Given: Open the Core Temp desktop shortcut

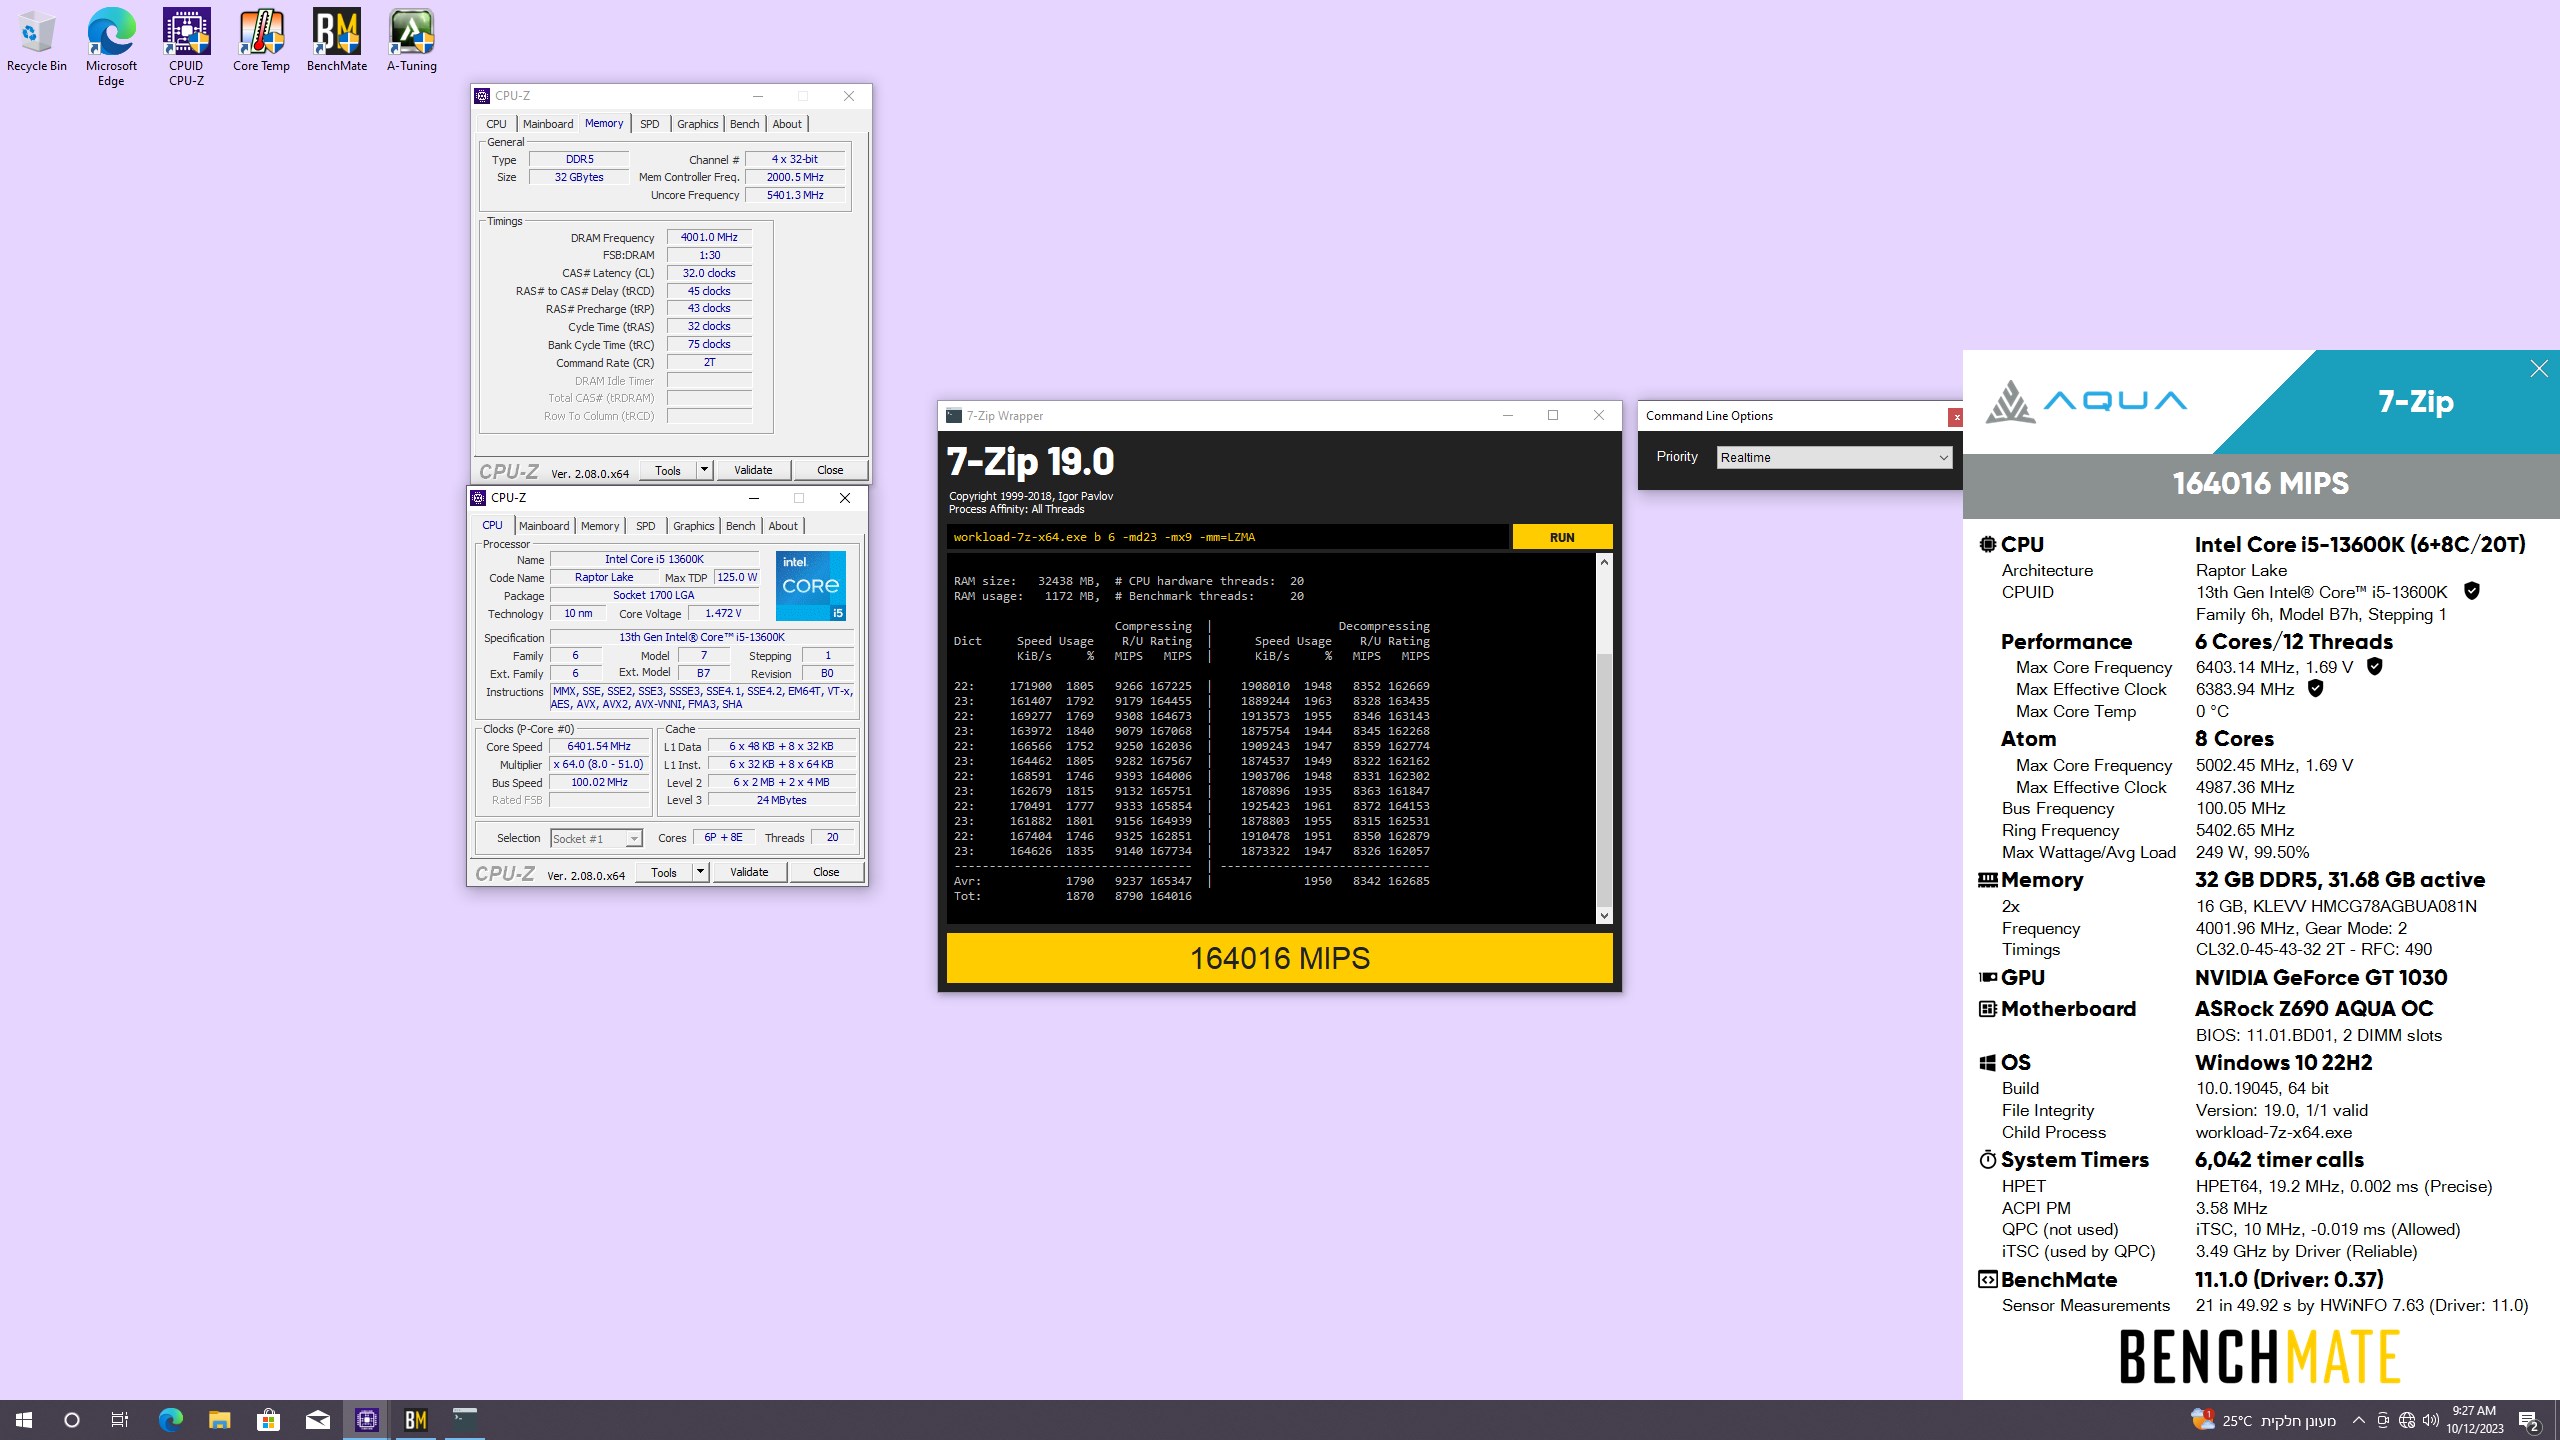Looking at the screenshot, I should [x=261, y=42].
